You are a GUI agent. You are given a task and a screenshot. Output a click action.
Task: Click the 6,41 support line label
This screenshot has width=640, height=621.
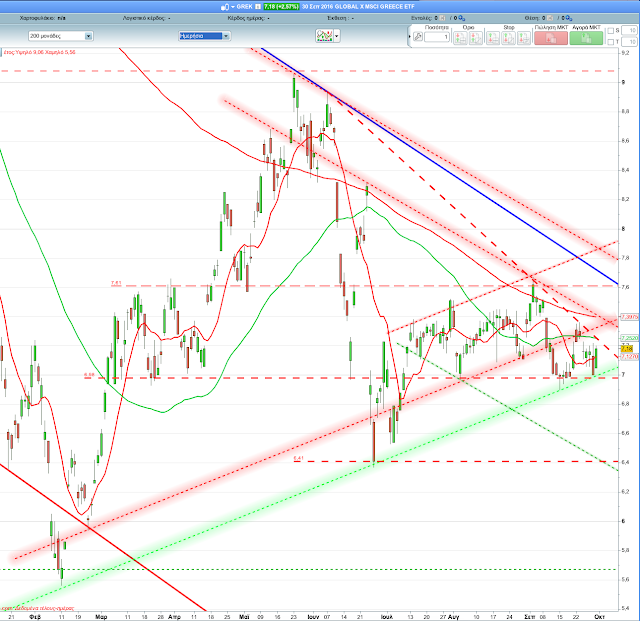coord(298,458)
